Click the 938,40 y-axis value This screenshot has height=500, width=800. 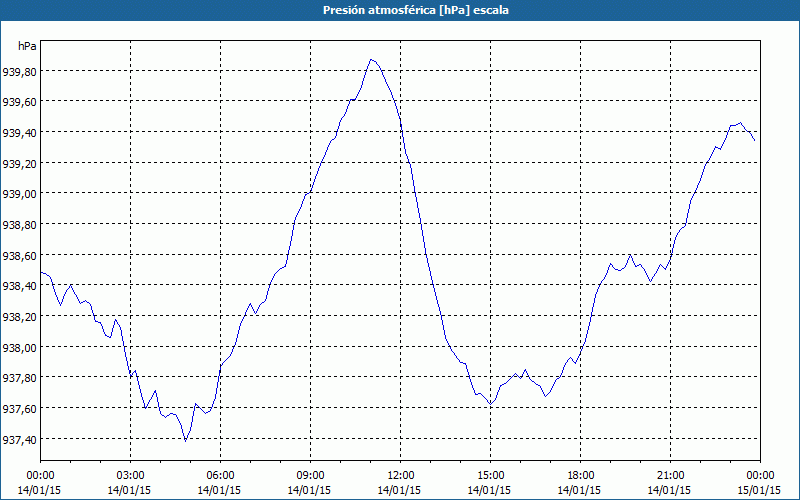(x=19, y=286)
